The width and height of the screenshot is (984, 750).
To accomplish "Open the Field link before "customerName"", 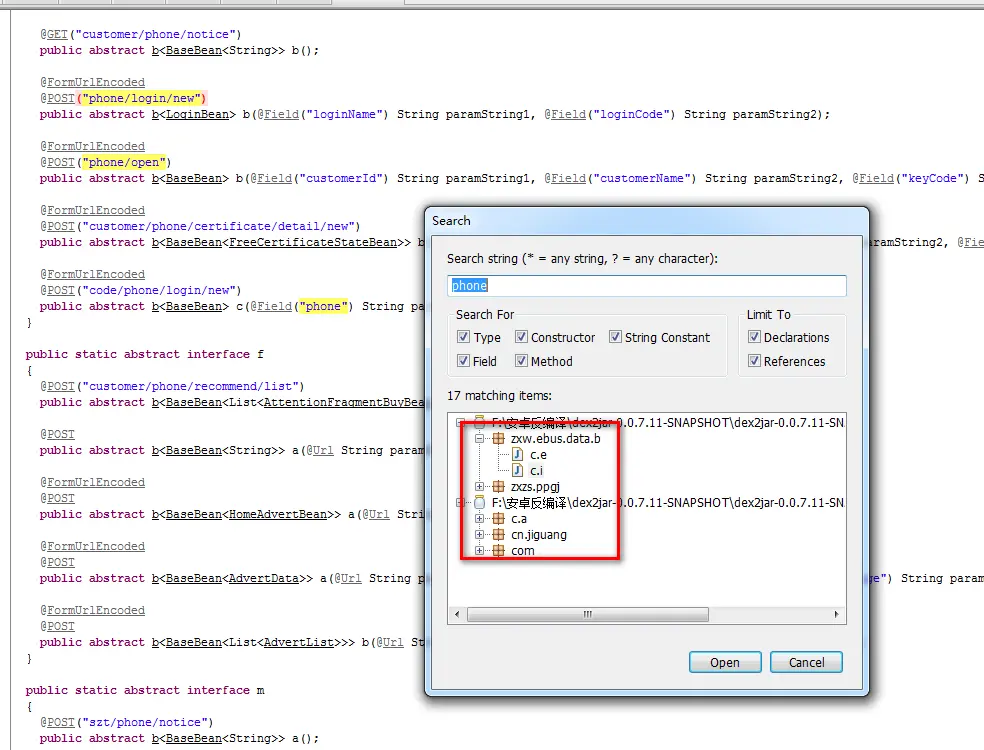I will pos(569,178).
